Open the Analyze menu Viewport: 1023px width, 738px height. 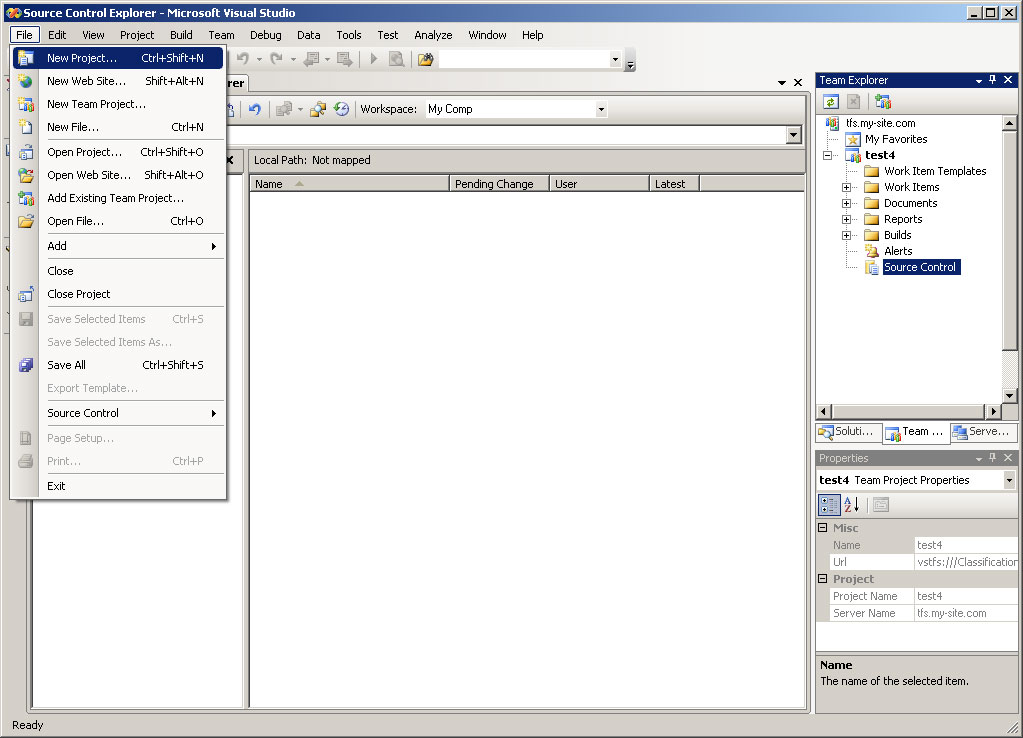point(433,35)
